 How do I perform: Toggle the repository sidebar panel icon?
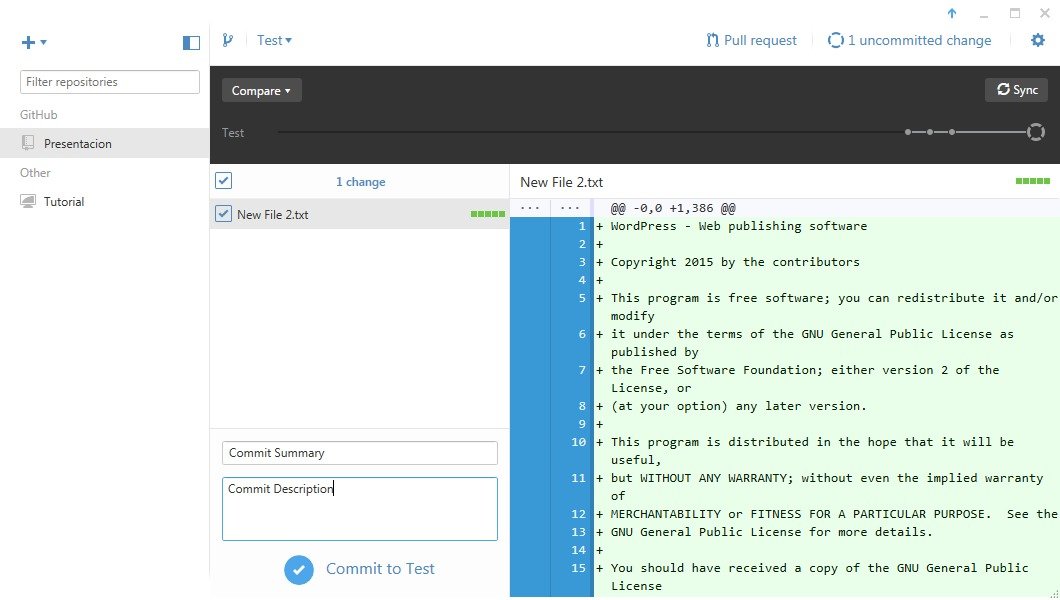[x=191, y=43]
